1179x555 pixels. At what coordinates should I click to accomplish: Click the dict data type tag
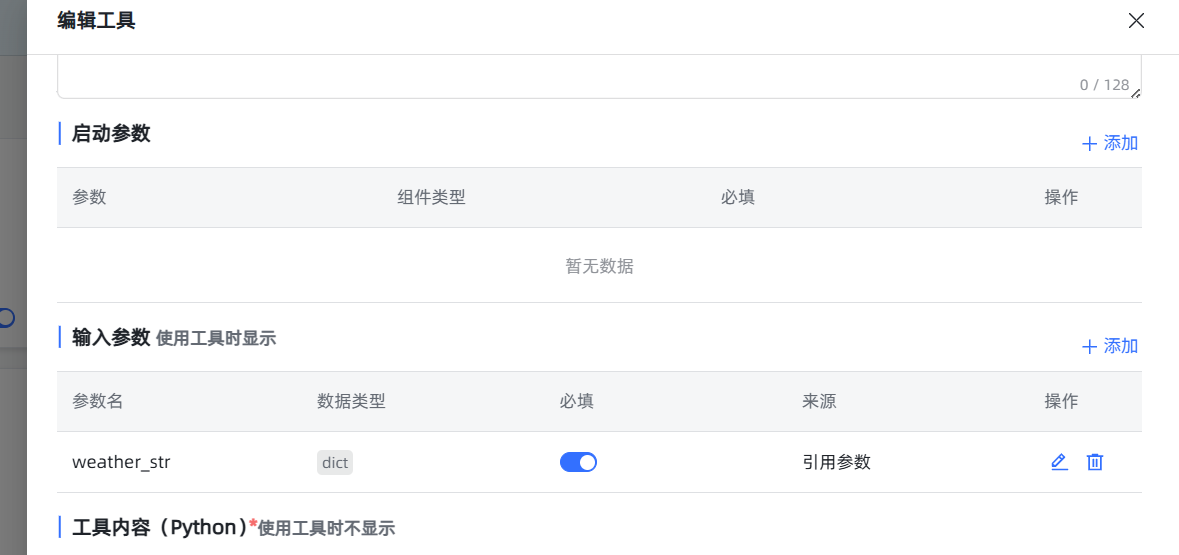pos(335,462)
